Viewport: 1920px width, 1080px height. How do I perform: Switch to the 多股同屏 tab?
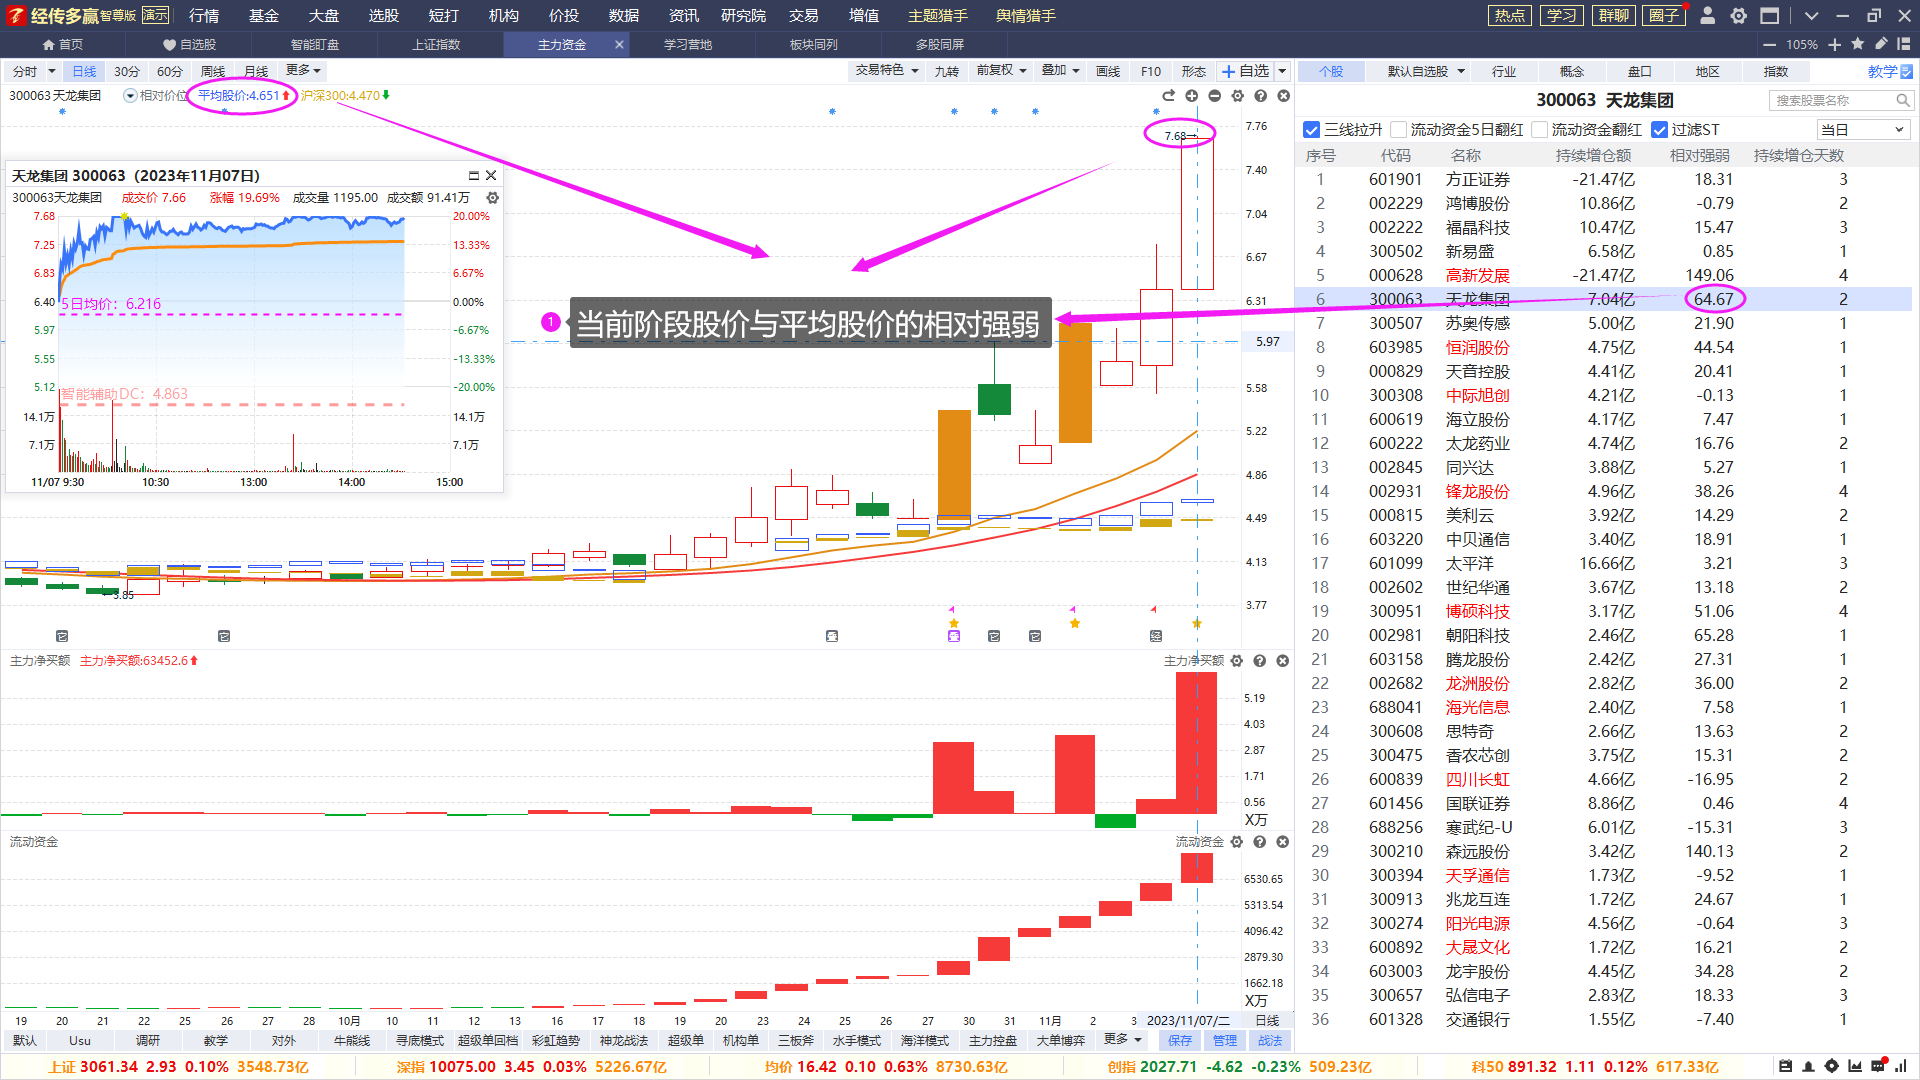[939, 44]
